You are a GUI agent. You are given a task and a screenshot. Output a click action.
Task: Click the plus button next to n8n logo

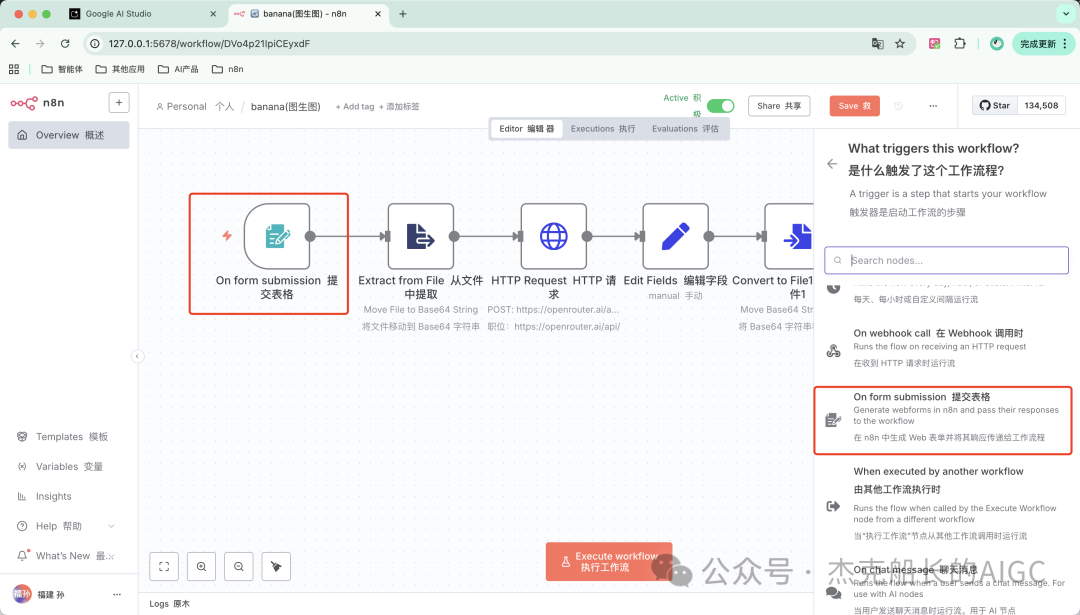pyautogui.click(x=118, y=103)
